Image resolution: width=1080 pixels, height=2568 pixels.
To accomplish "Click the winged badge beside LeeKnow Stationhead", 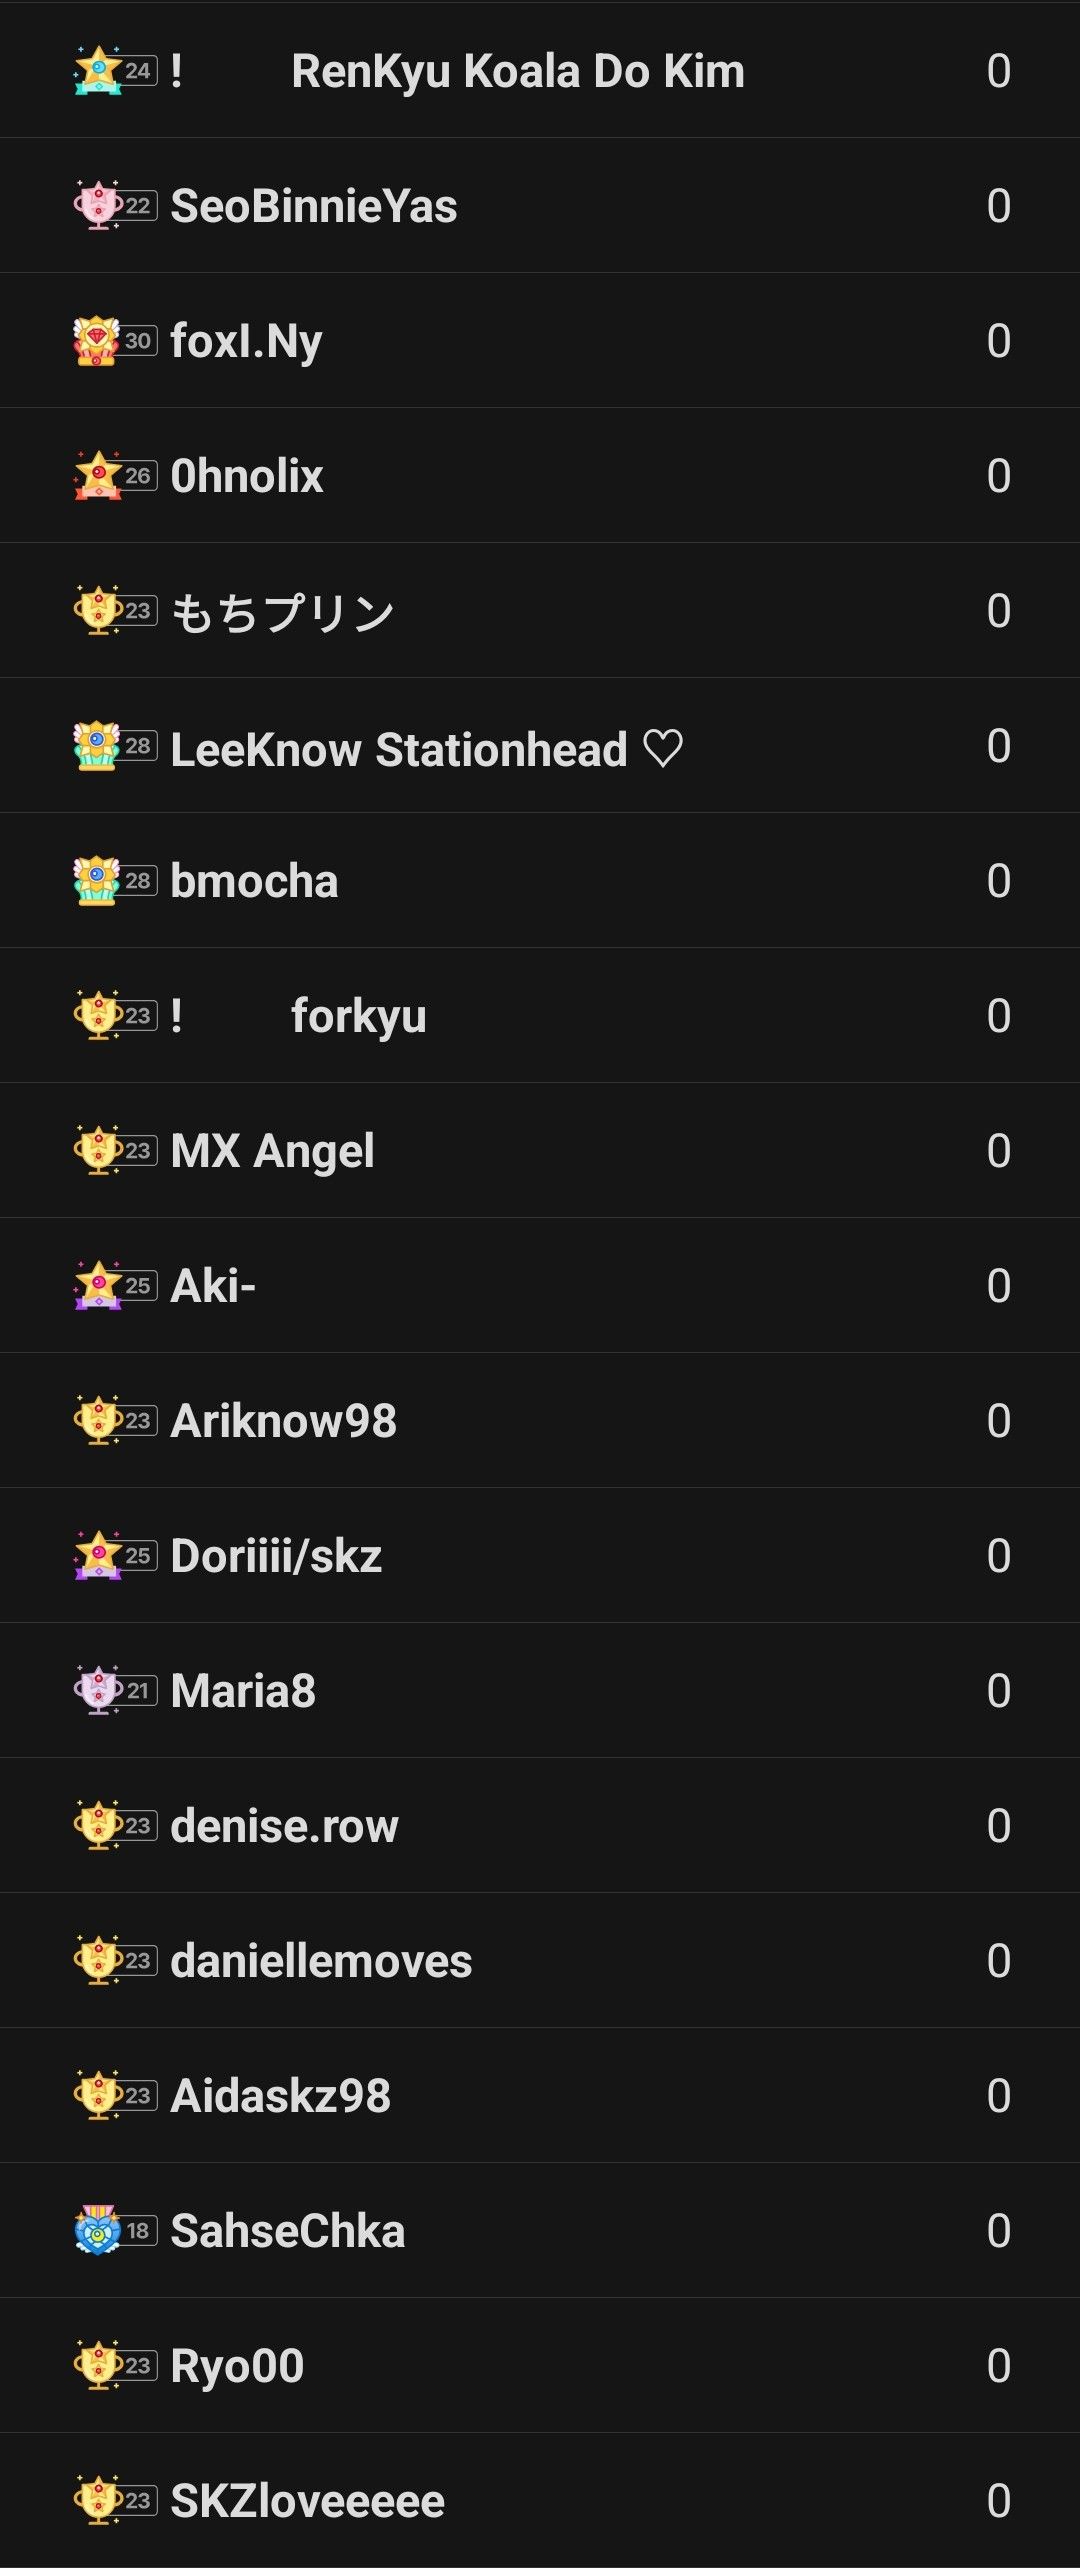I will coord(97,746).
